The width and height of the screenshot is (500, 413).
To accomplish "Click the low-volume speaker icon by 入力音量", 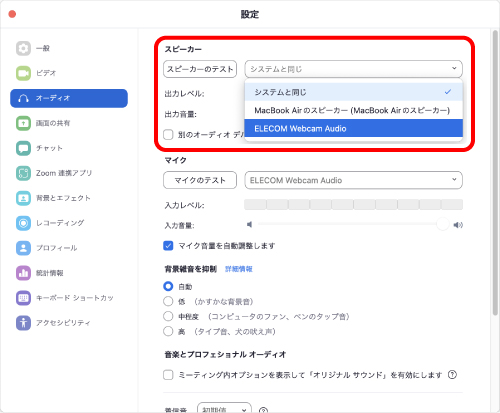I will [x=249, y=225].
